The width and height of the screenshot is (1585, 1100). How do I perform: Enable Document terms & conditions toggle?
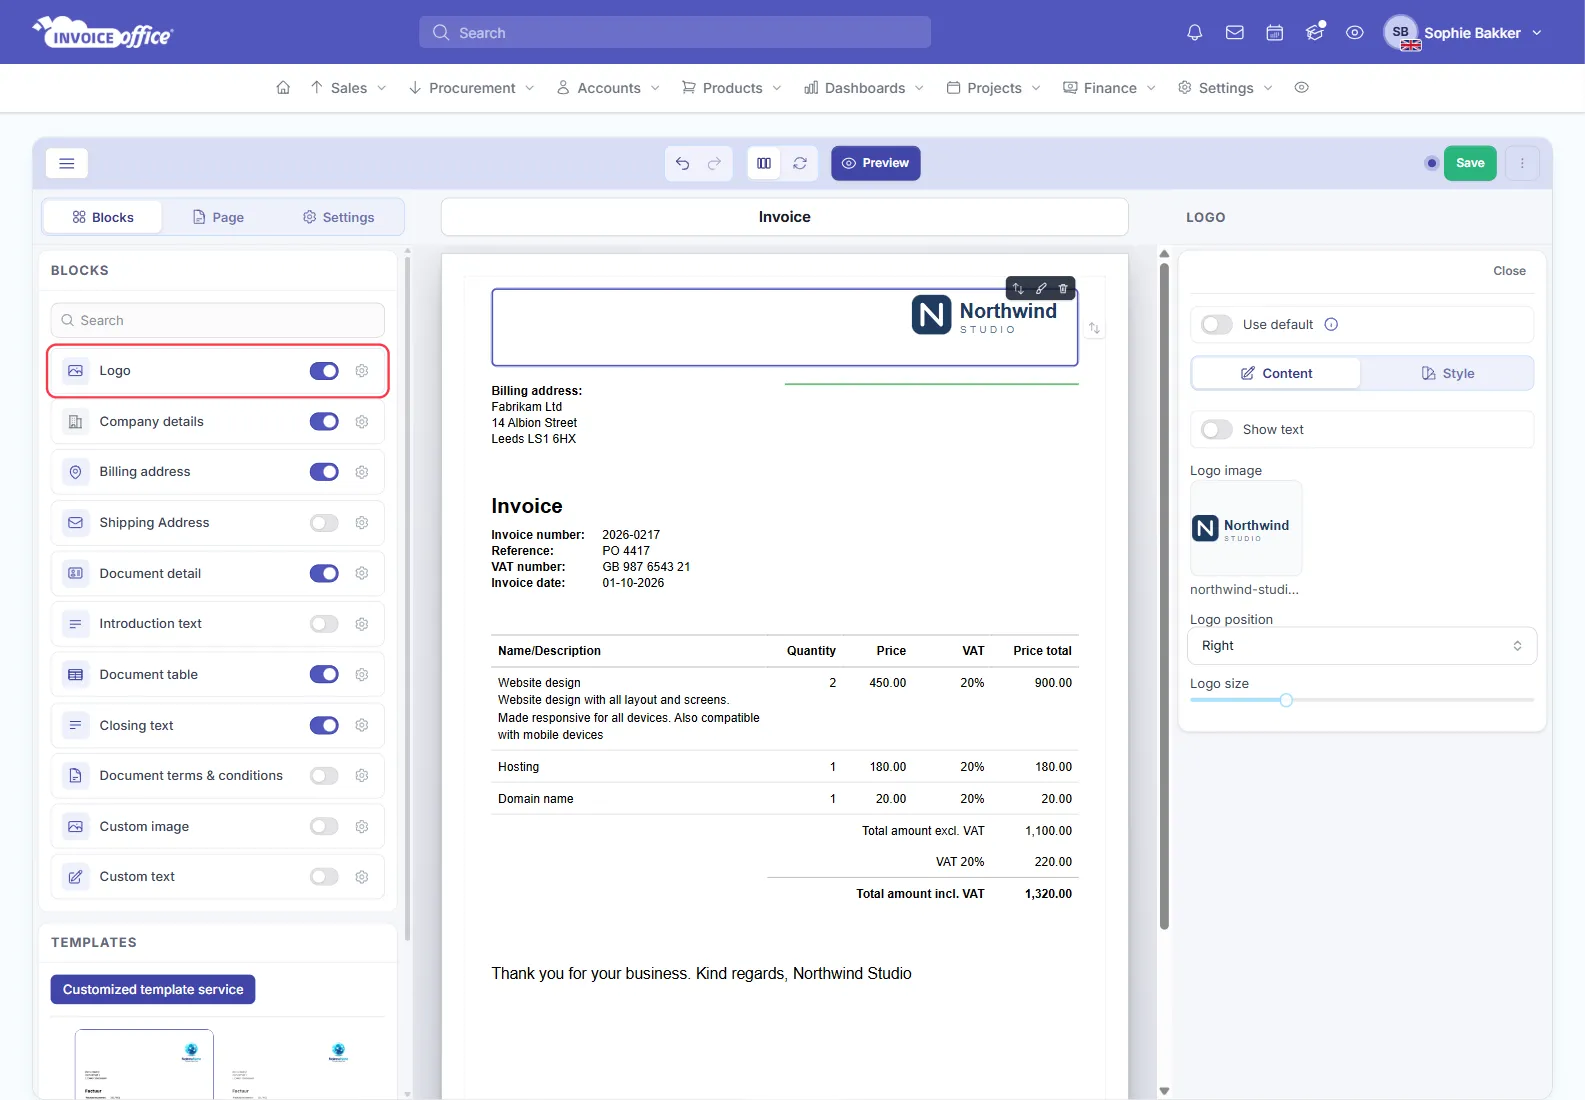[x=324, y=776]
